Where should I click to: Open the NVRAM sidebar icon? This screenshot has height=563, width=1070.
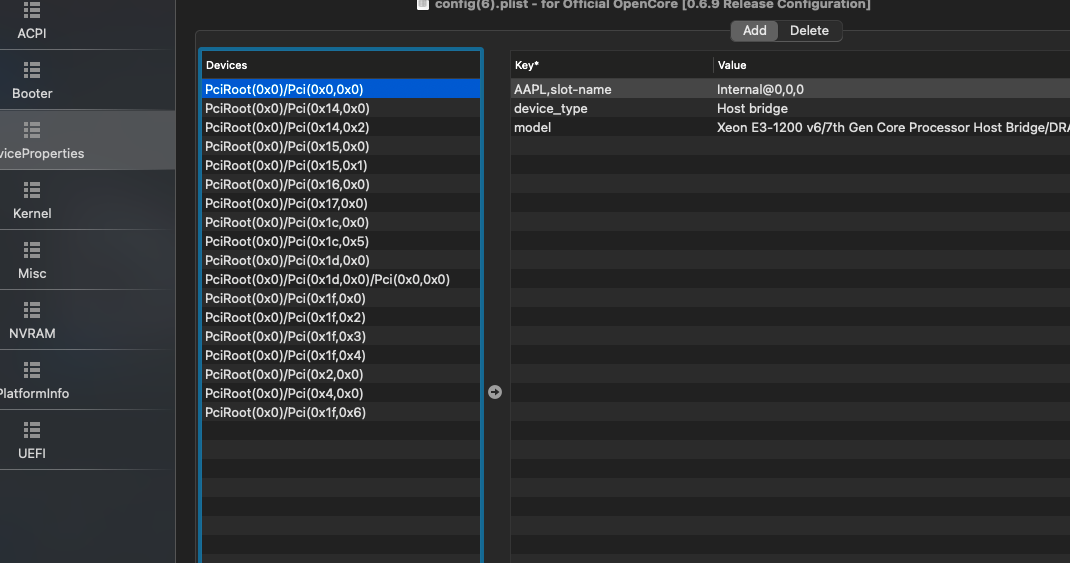pos(31,310)
